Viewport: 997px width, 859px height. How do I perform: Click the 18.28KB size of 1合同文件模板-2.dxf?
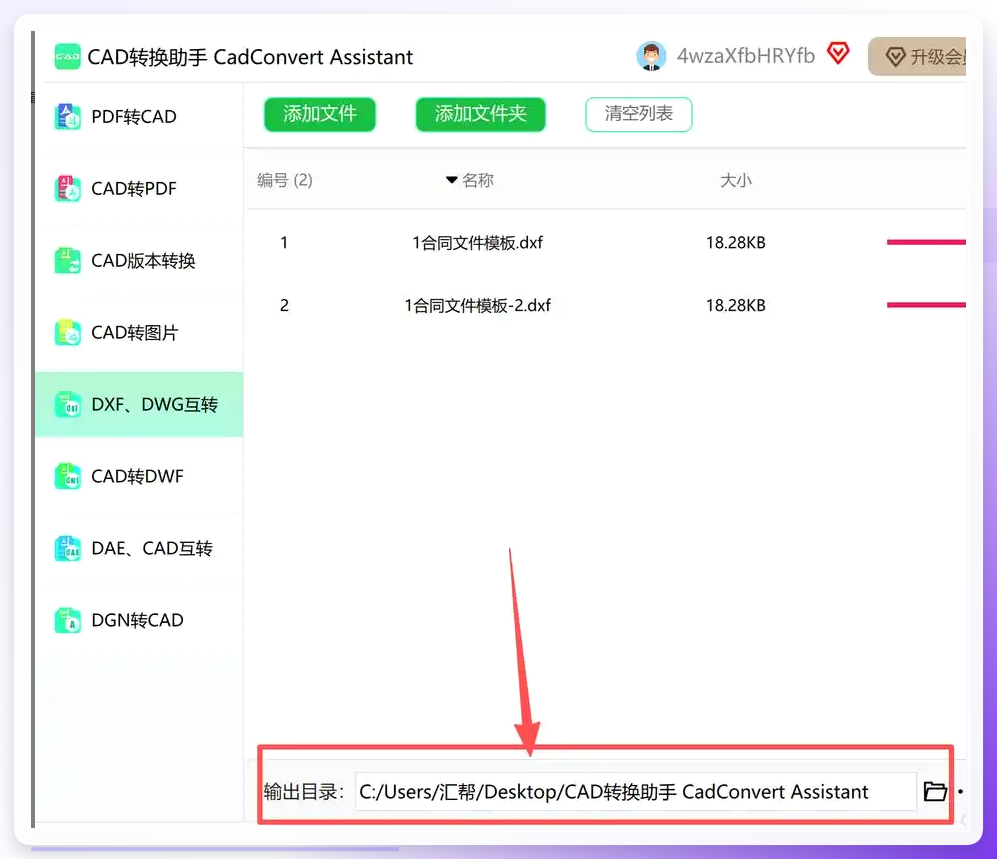pyautogui.click(x=736, y=305)
